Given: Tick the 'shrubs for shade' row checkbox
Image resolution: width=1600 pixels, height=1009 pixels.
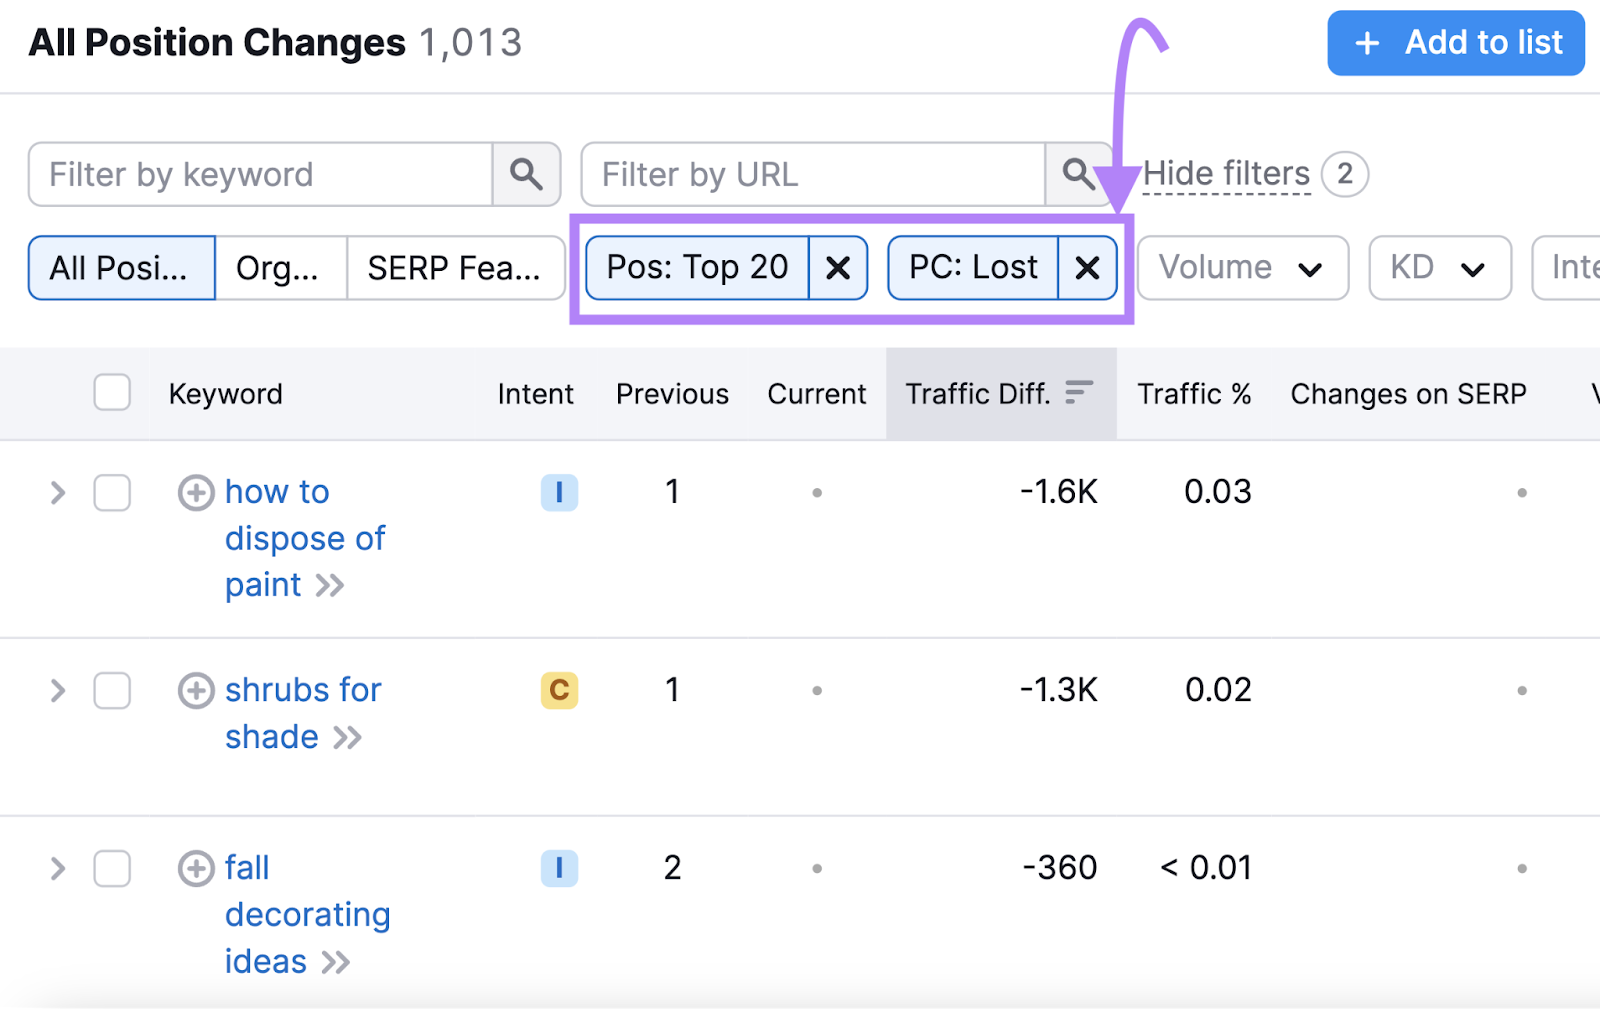Looking at the screenshot, I should (x=112, y=691).
